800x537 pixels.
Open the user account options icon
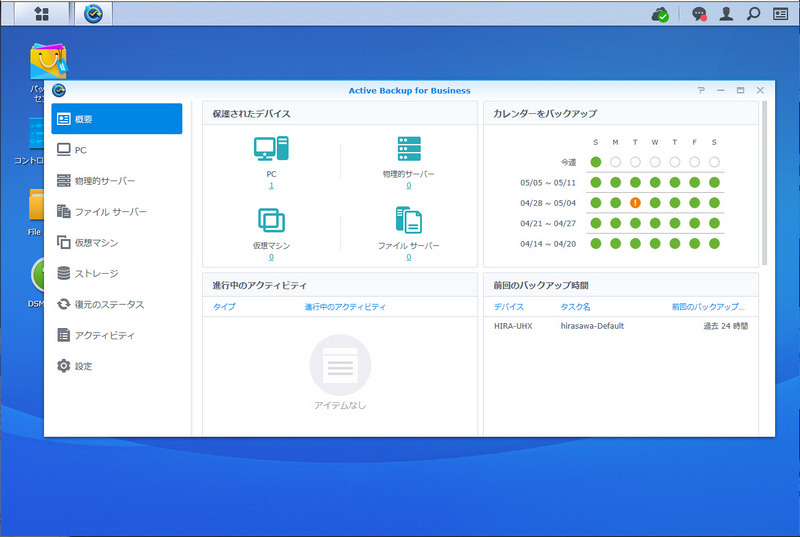726,14
